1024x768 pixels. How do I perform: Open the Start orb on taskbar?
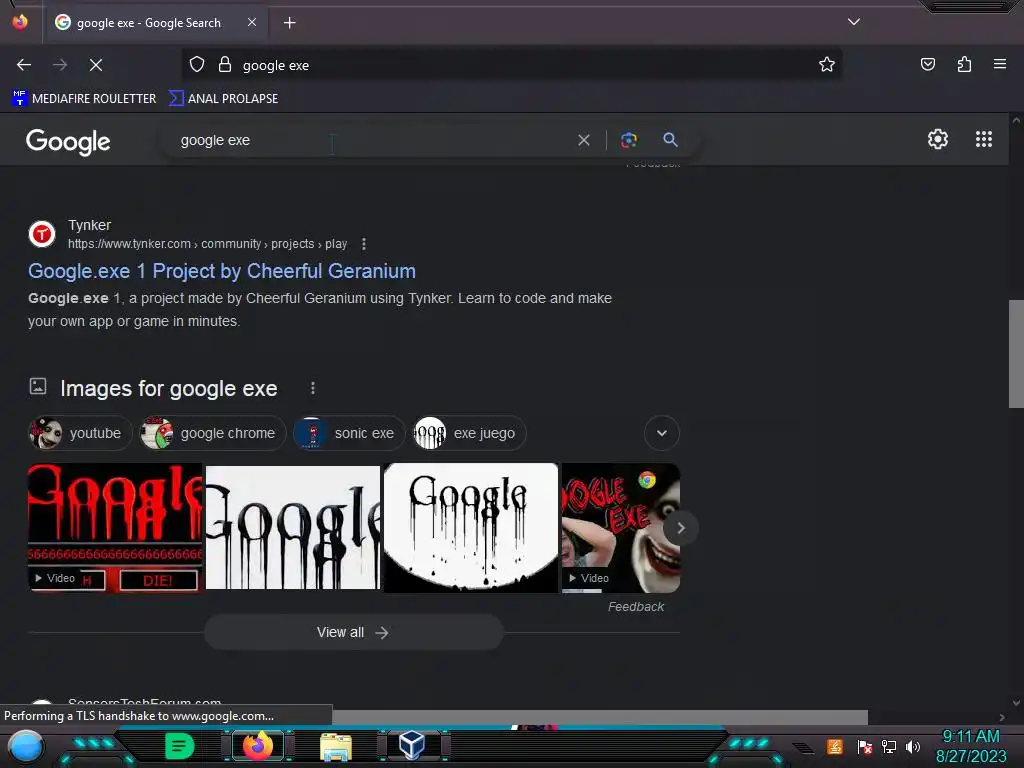click(25, 746)
